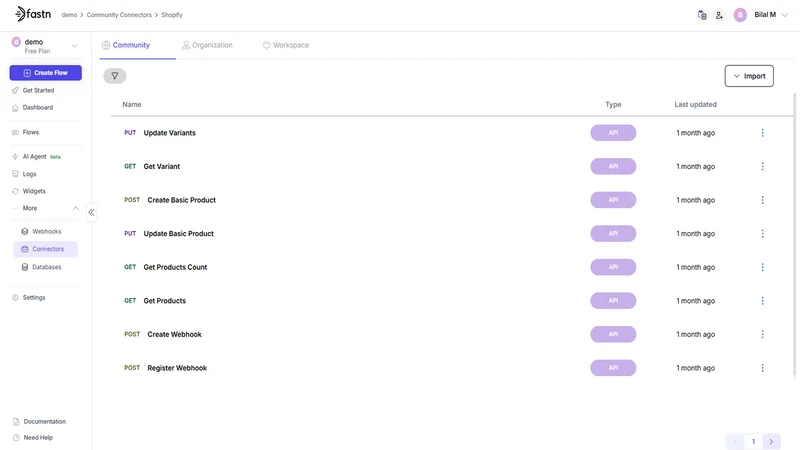
Task: Click demo in breadcrumb
Action: click(x=69, y=15)
